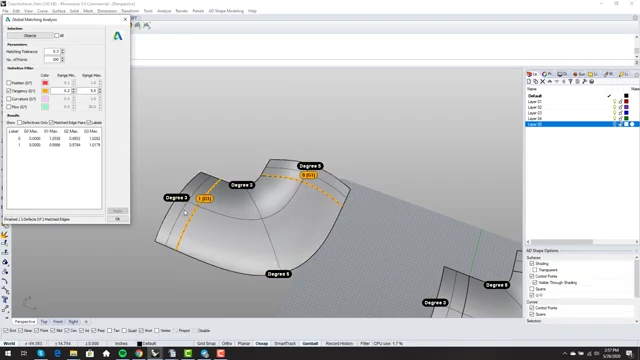
Task: Click the Rhino icon on the taskbar
Action: coord(155,353)
